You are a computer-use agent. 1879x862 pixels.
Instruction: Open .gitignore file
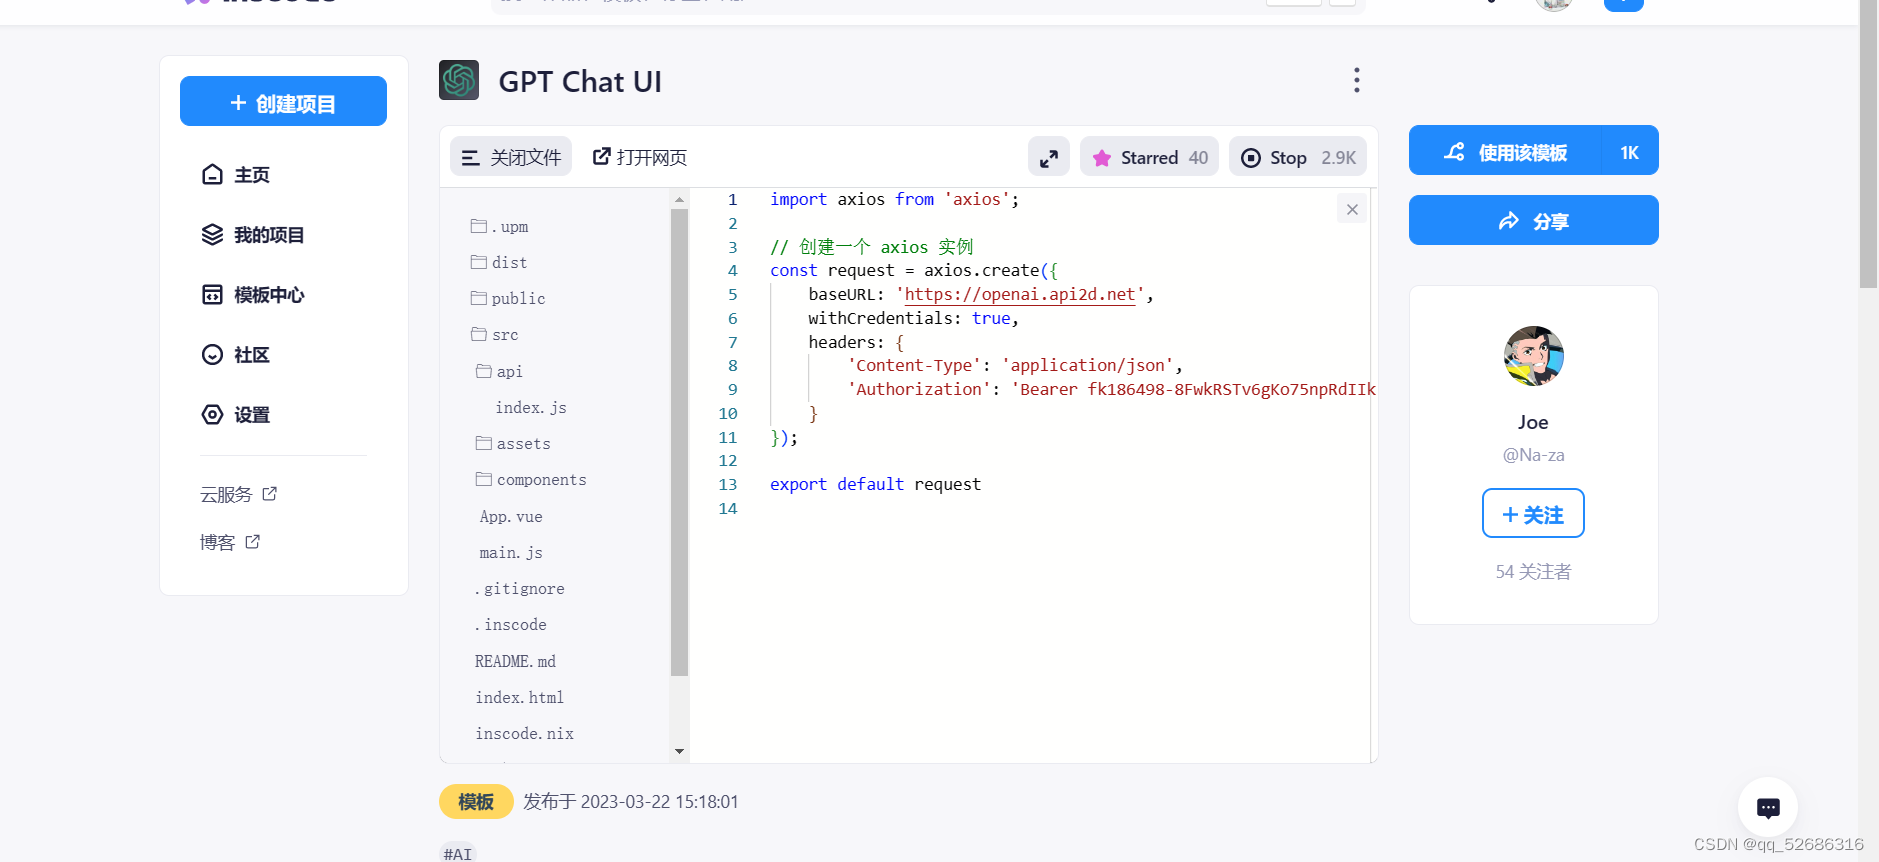520,588
